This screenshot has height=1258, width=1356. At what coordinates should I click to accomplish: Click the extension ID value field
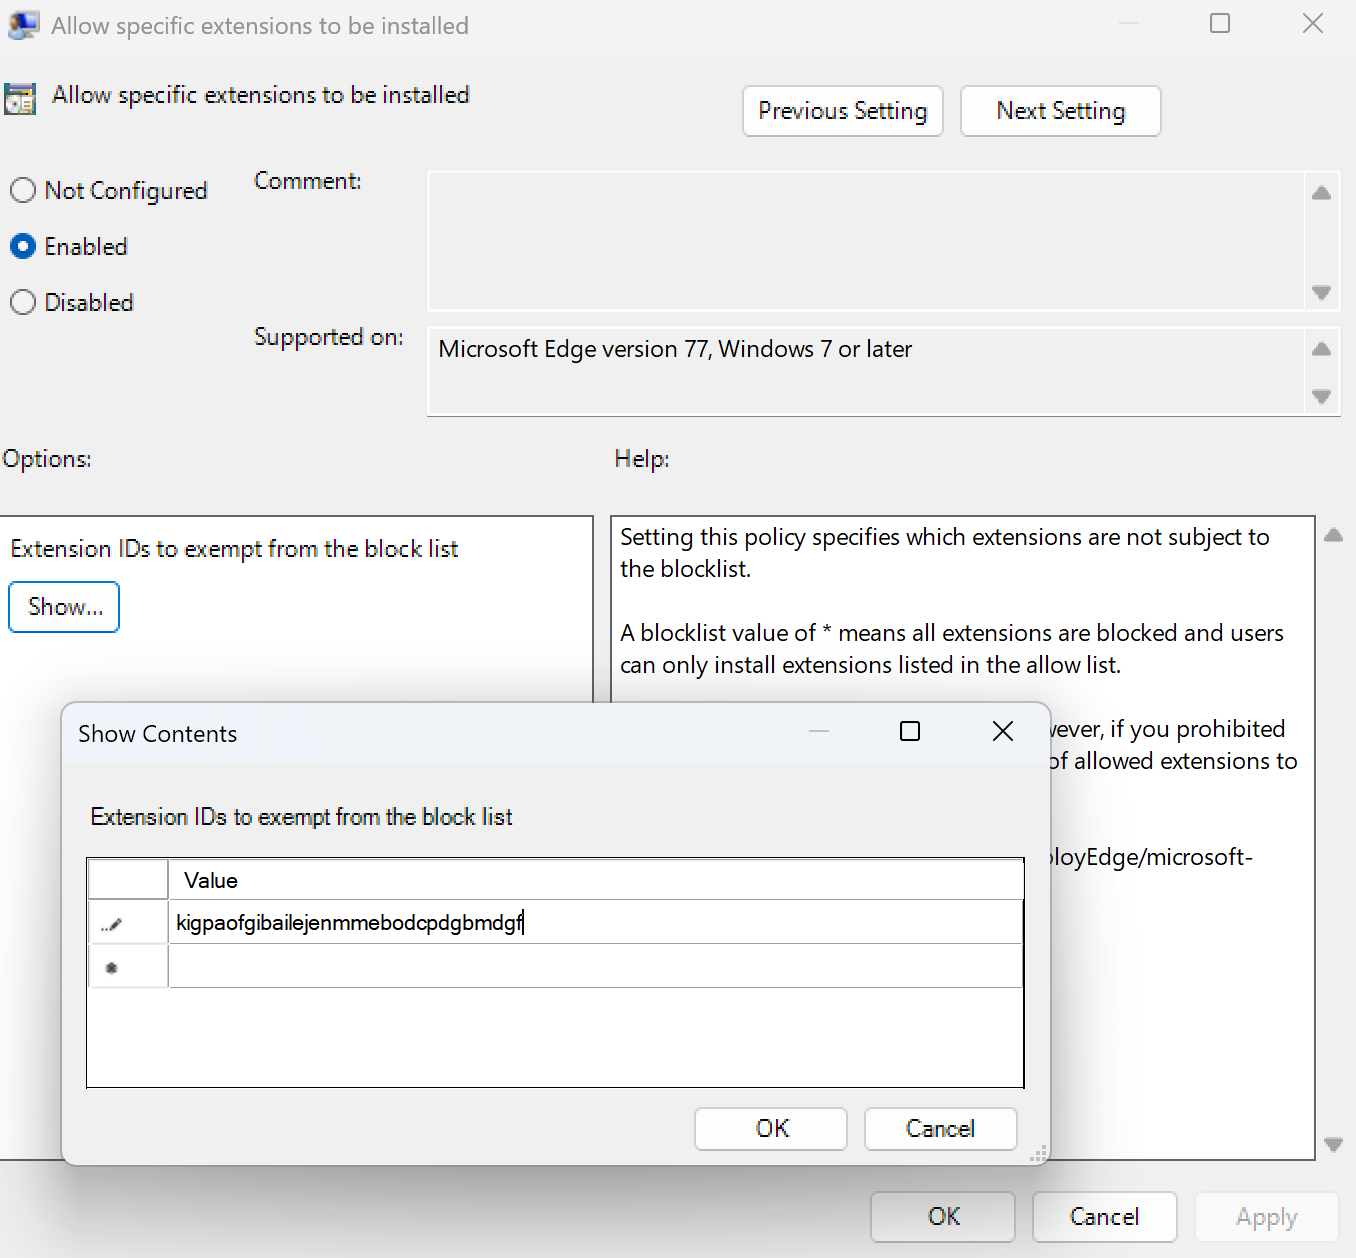[595, 923]
